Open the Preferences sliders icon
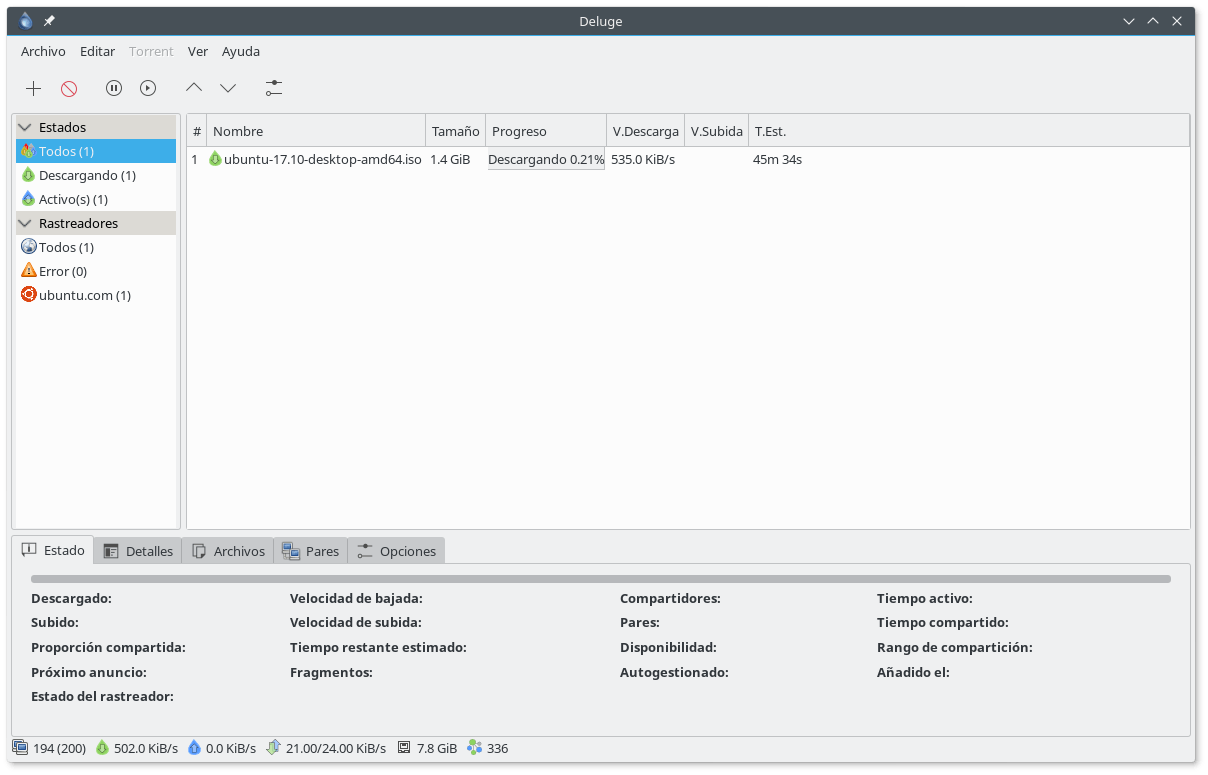The width and height of the screenshot is (1208, 775). click(x=274, y=88)
